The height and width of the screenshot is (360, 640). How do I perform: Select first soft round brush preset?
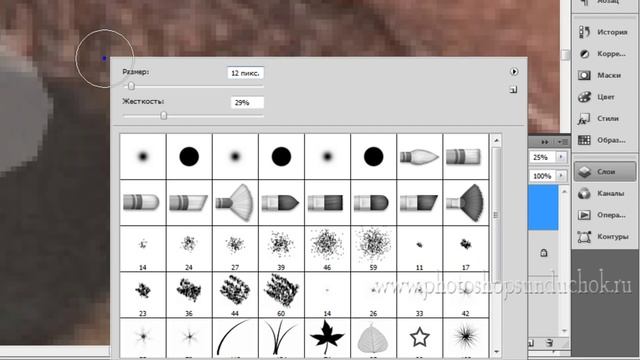(x=143, y=156)
